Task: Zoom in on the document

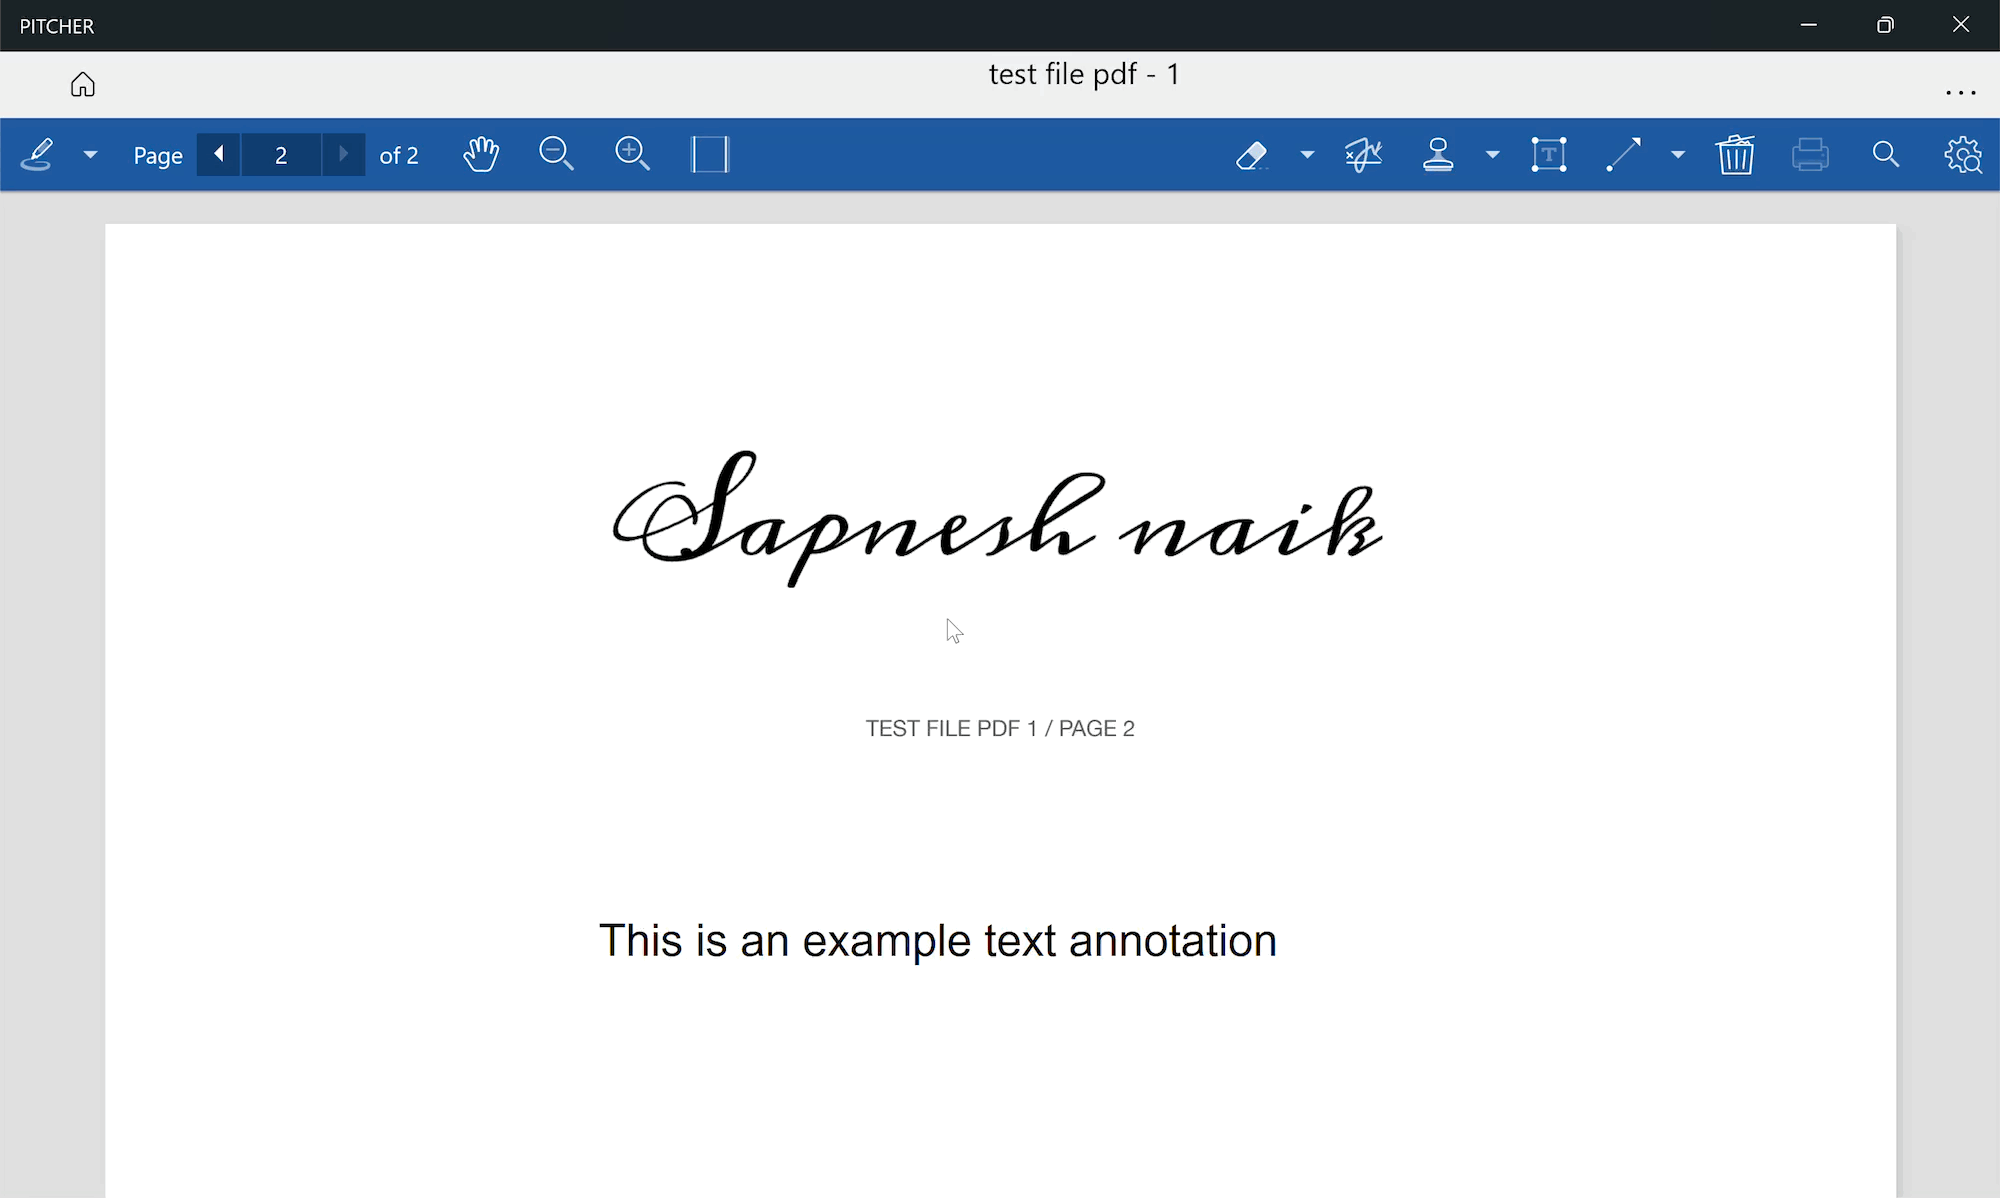Action: [x=632, y=155]
